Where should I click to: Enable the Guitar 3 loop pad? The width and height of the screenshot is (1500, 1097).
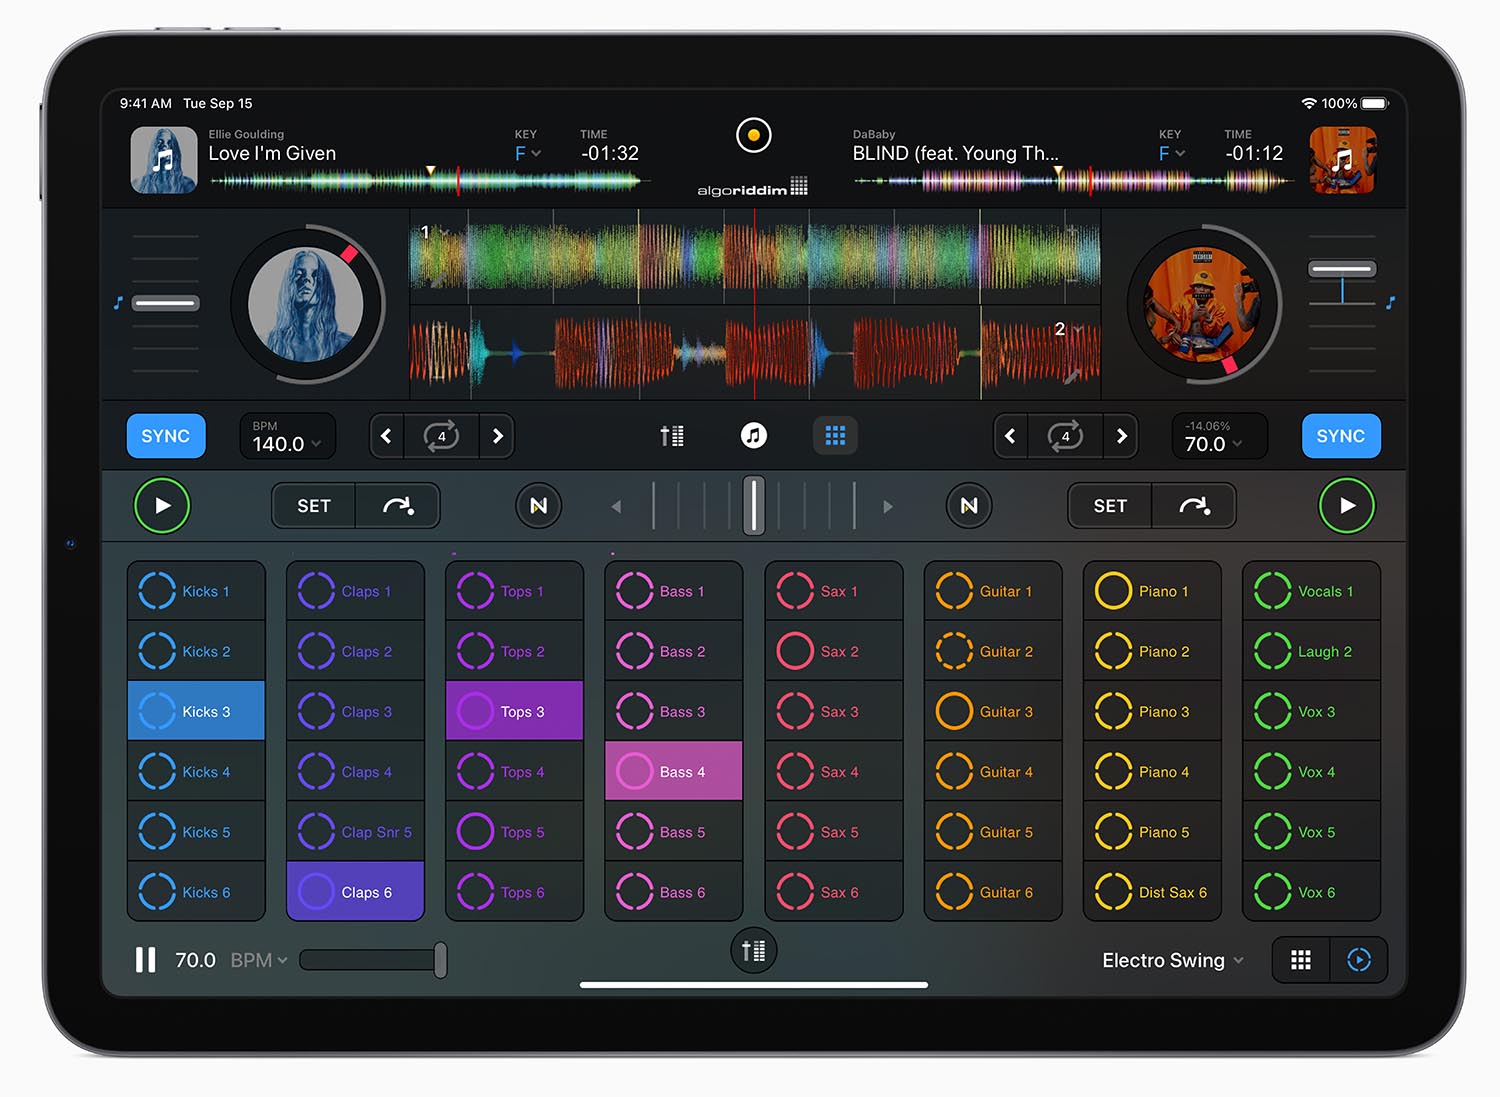click(993, 711)
